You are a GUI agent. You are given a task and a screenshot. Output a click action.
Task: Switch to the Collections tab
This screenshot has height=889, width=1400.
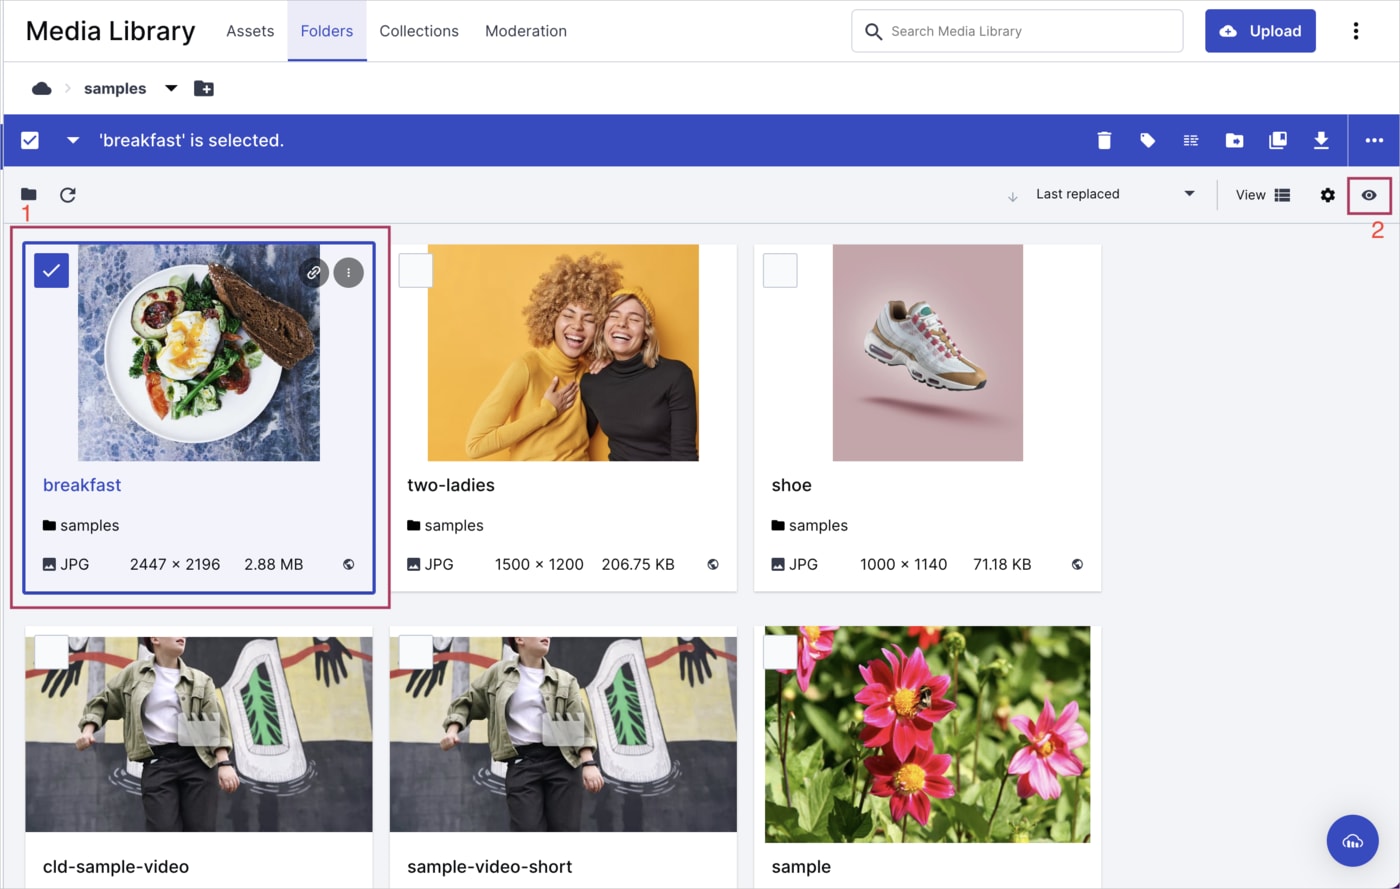point(419,31)
